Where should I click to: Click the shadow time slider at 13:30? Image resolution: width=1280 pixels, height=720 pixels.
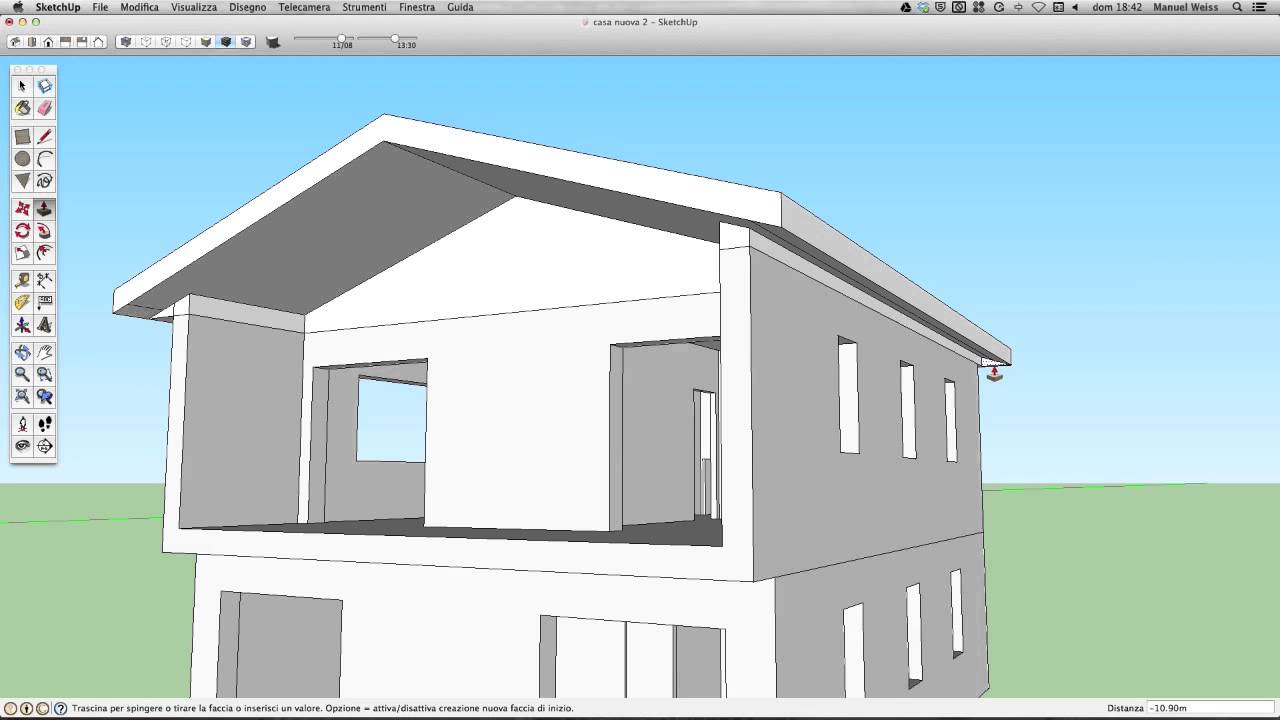[x=395, y=39]
